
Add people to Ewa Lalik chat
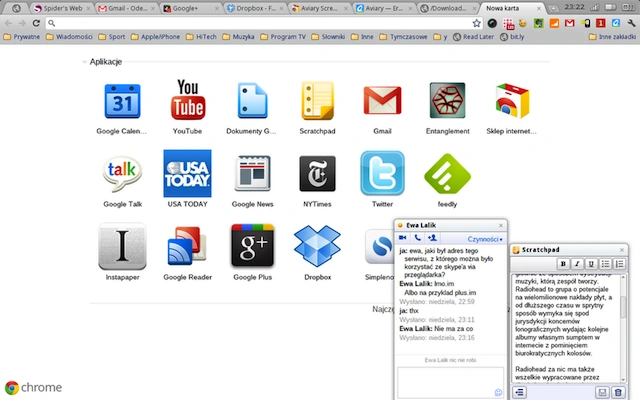432,238
